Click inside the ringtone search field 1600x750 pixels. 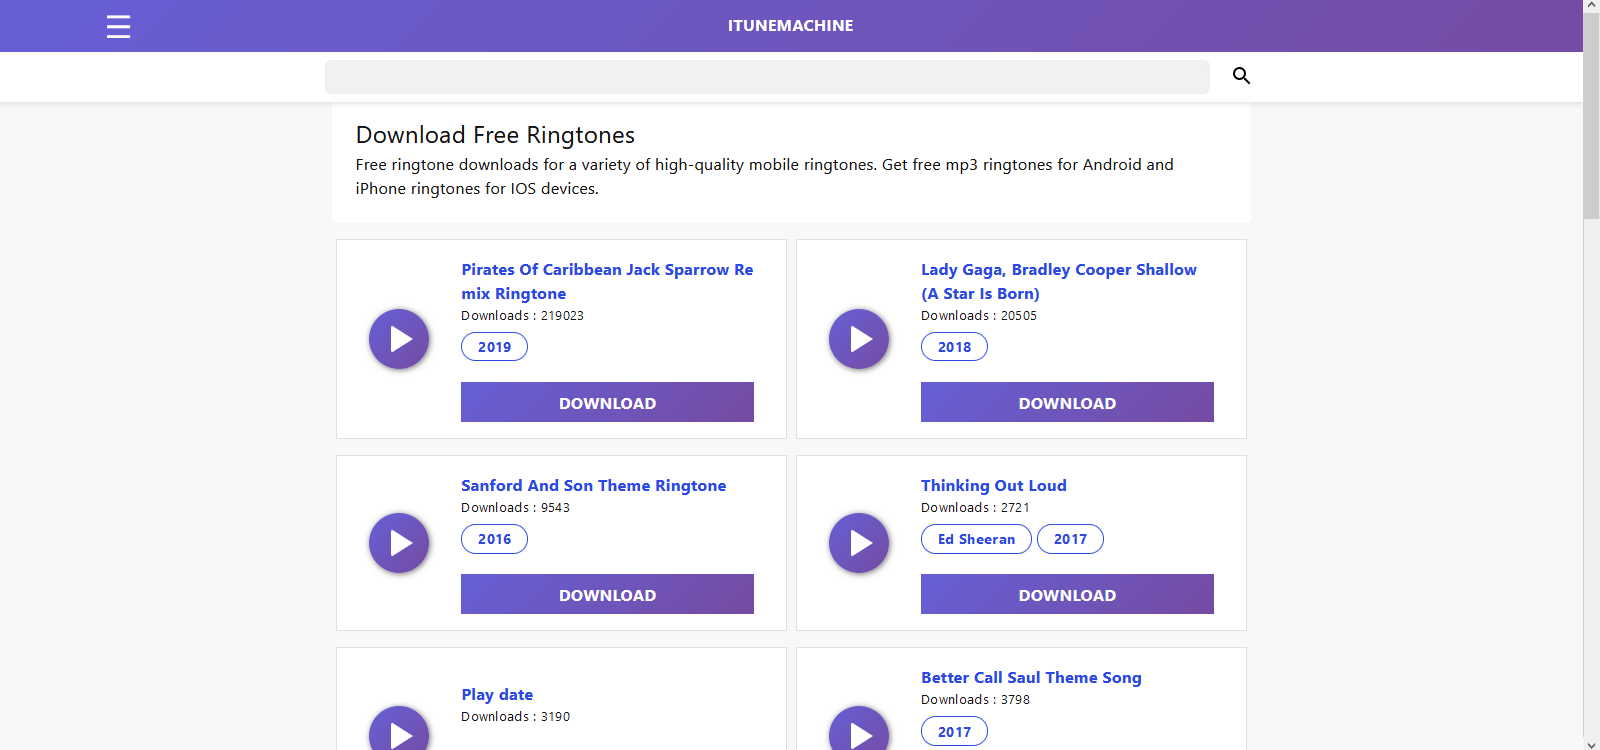767,77
